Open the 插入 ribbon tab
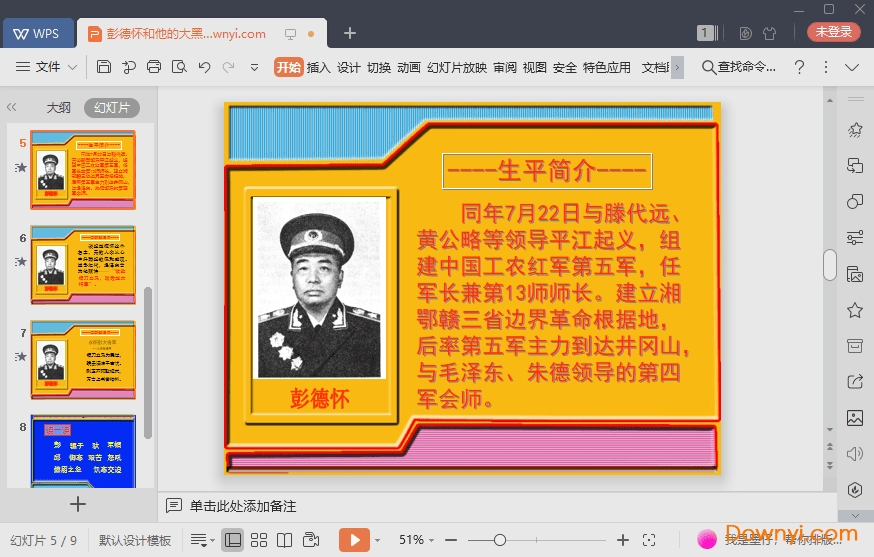This screenshot has height=557, width=874. [318, 67]
